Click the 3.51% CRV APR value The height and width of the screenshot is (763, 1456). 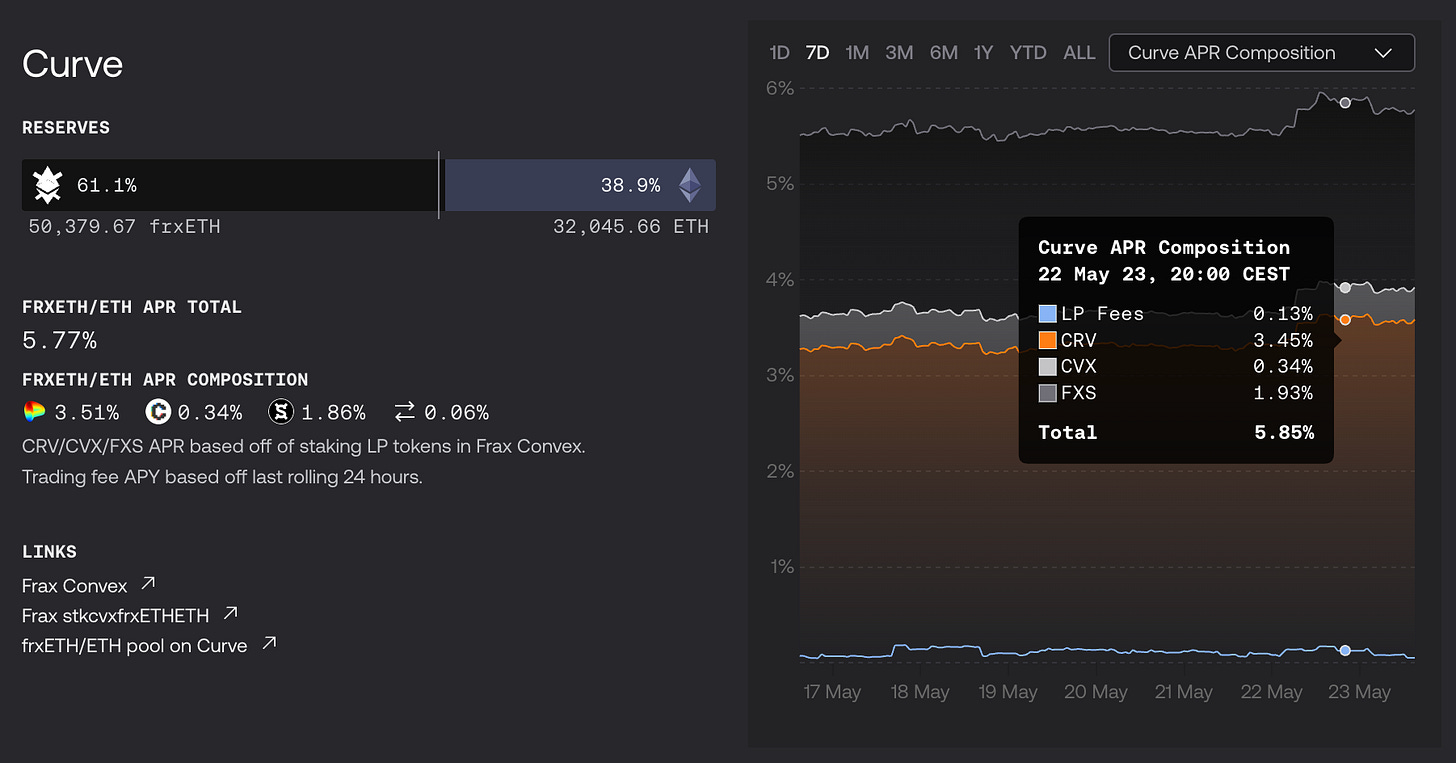(x=87, y=412)
